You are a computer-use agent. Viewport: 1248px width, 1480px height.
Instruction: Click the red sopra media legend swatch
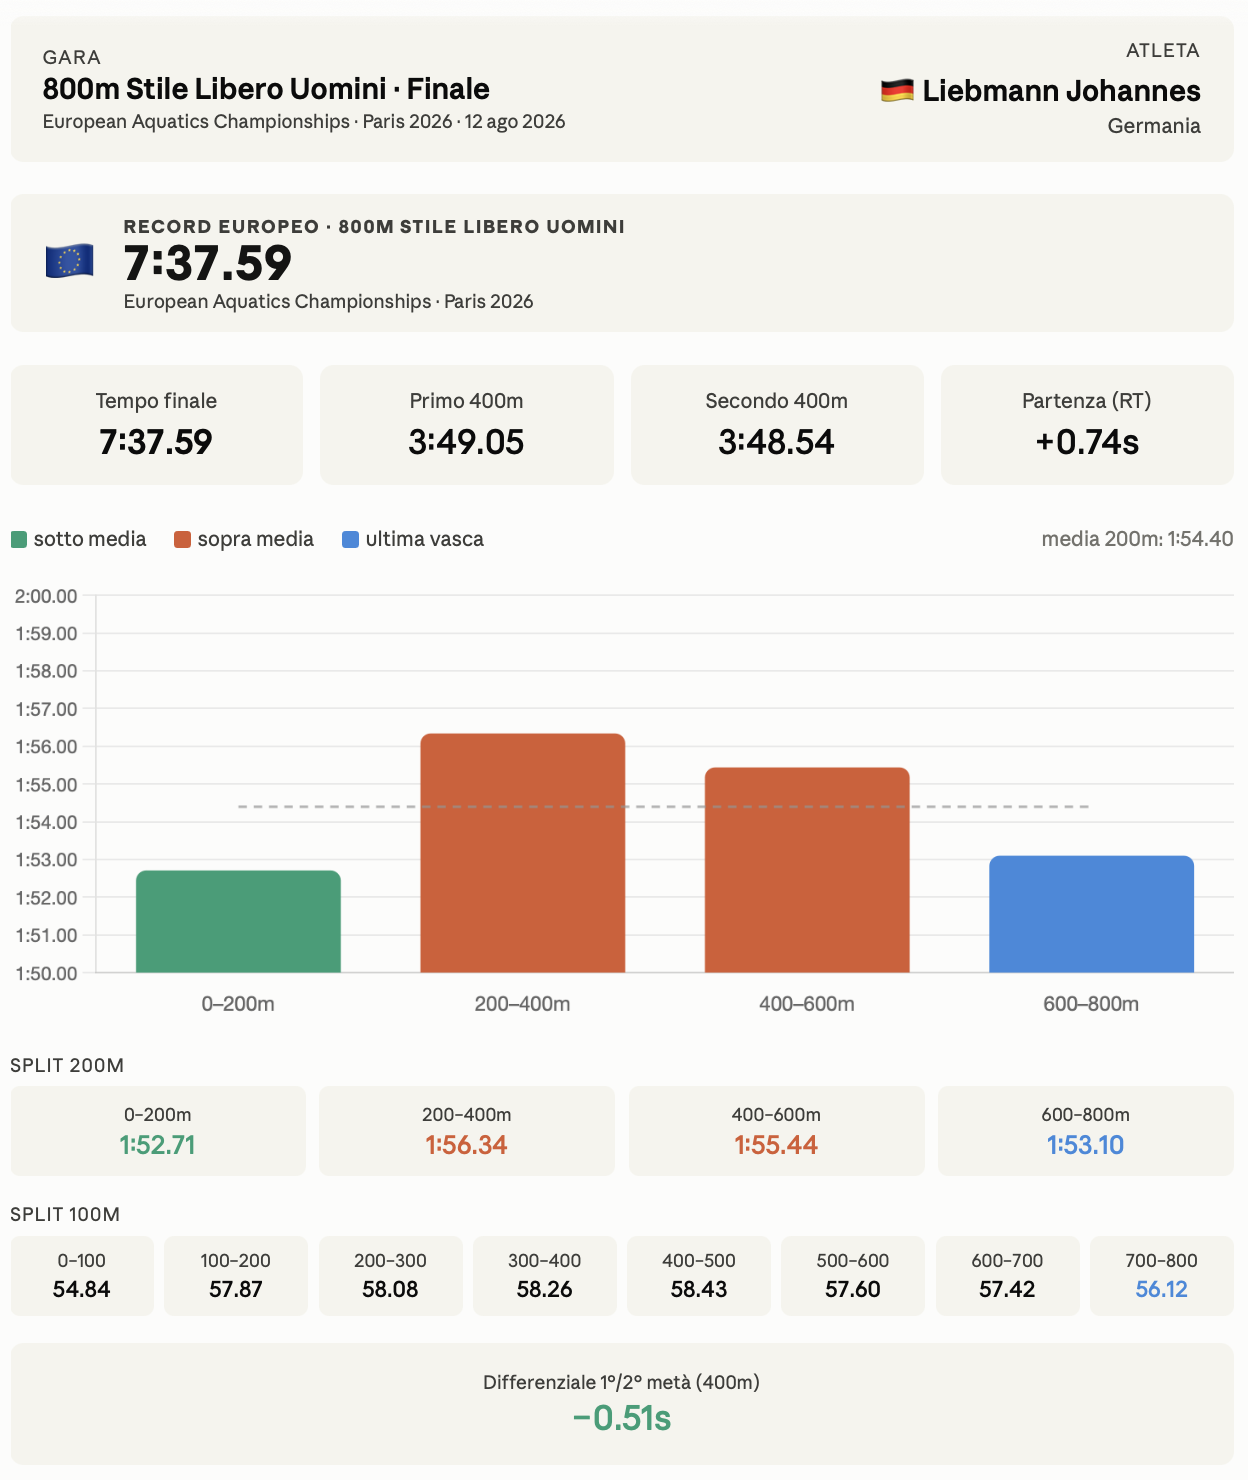pos(182,540)
